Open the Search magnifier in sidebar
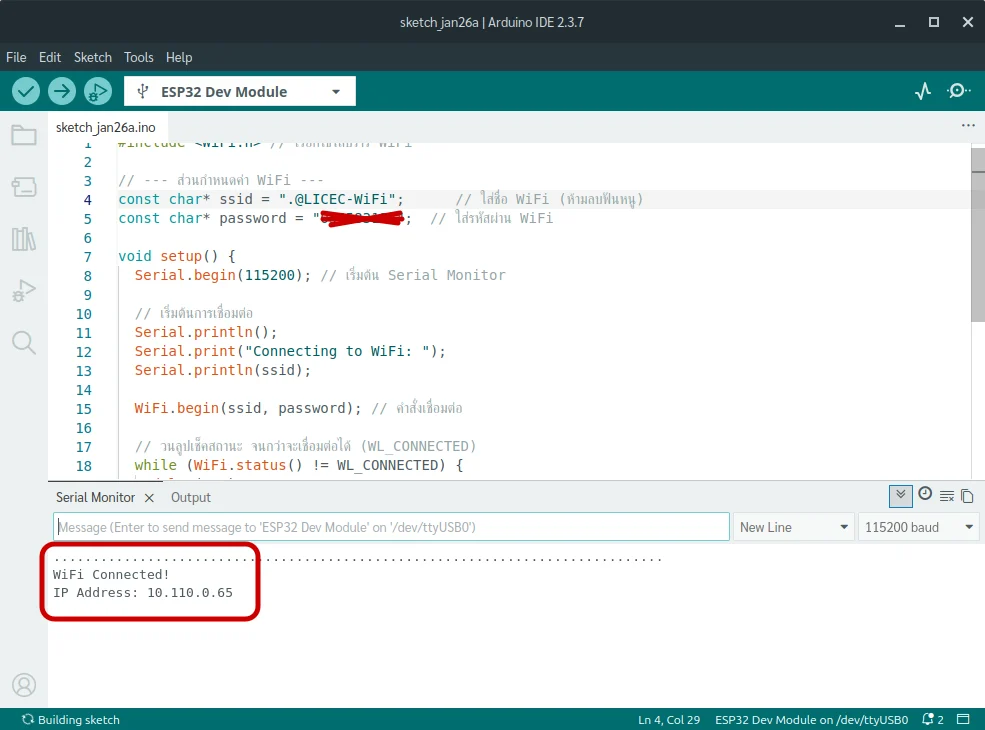985x730 pixels. [24, 343]
